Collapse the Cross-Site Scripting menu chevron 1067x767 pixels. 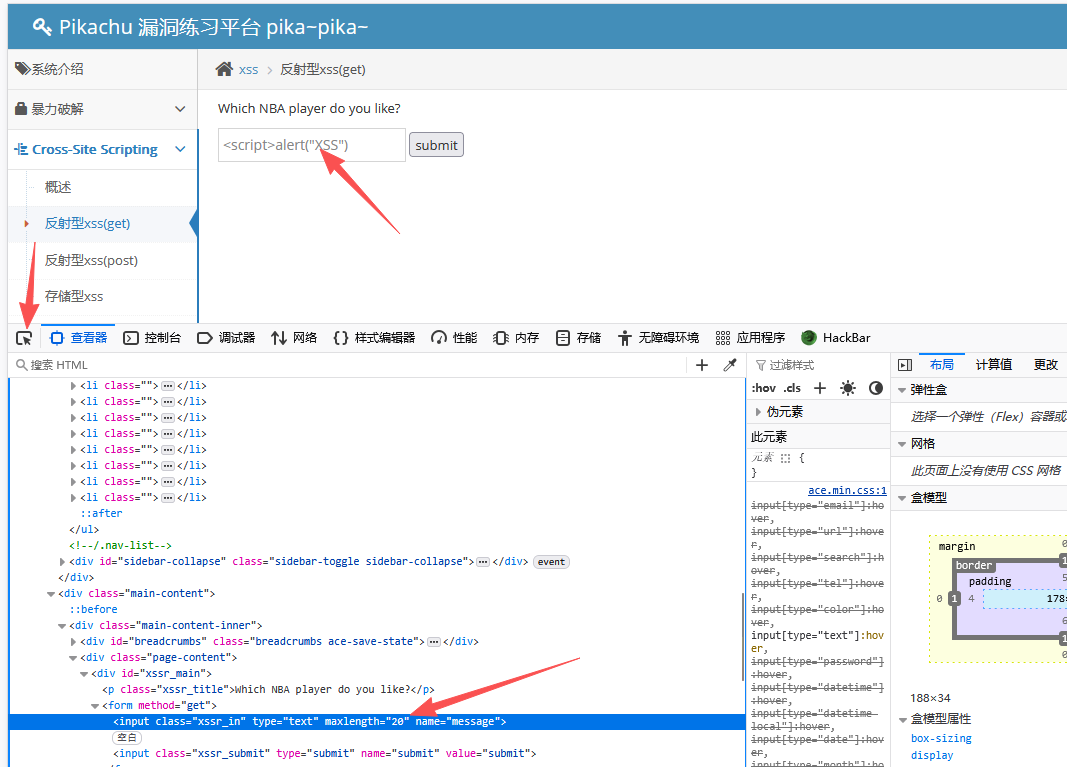pyautogui.click(x=180, y=149)
